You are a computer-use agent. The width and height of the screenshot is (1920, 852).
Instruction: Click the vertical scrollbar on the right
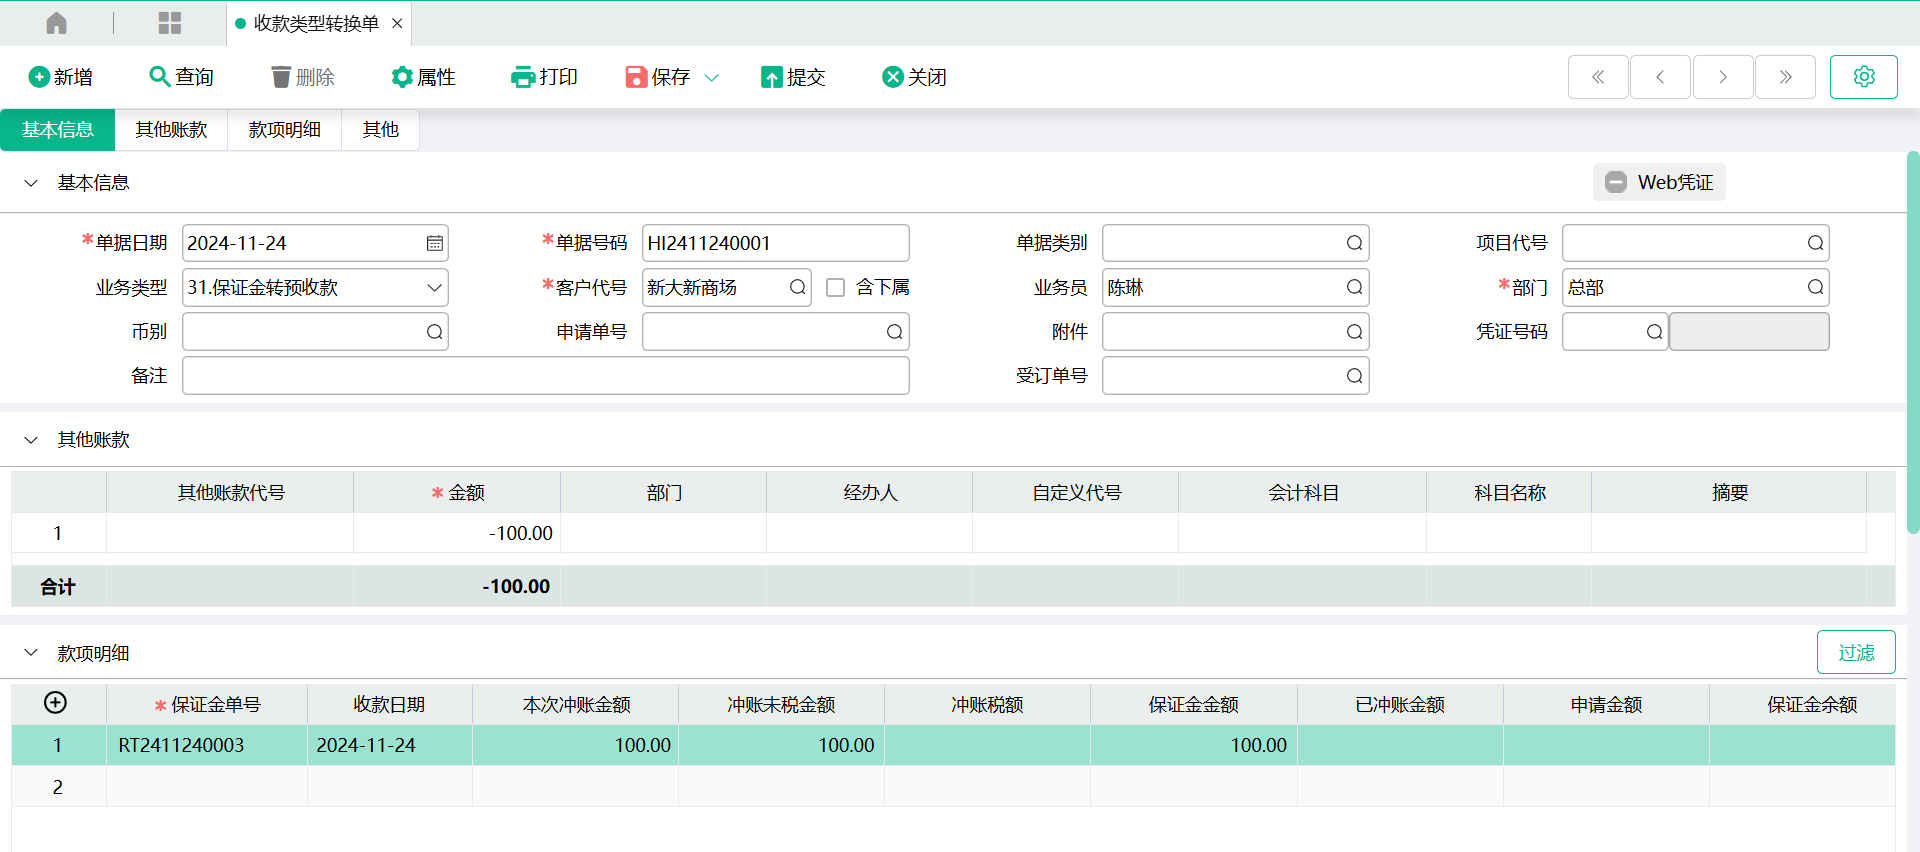tap(1913, 342)
